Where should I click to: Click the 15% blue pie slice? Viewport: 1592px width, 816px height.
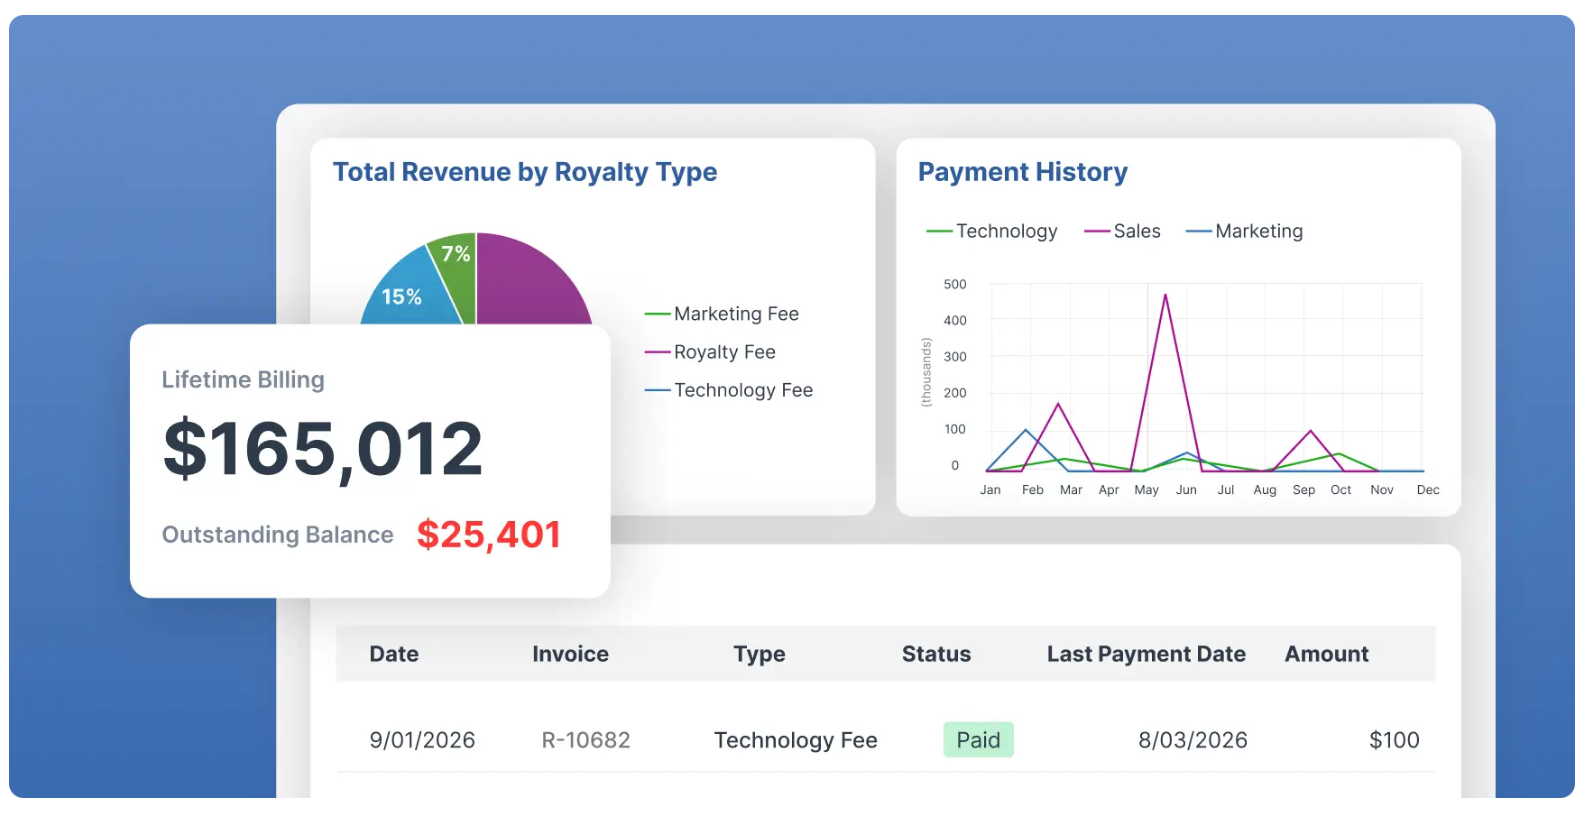point(410,290)
